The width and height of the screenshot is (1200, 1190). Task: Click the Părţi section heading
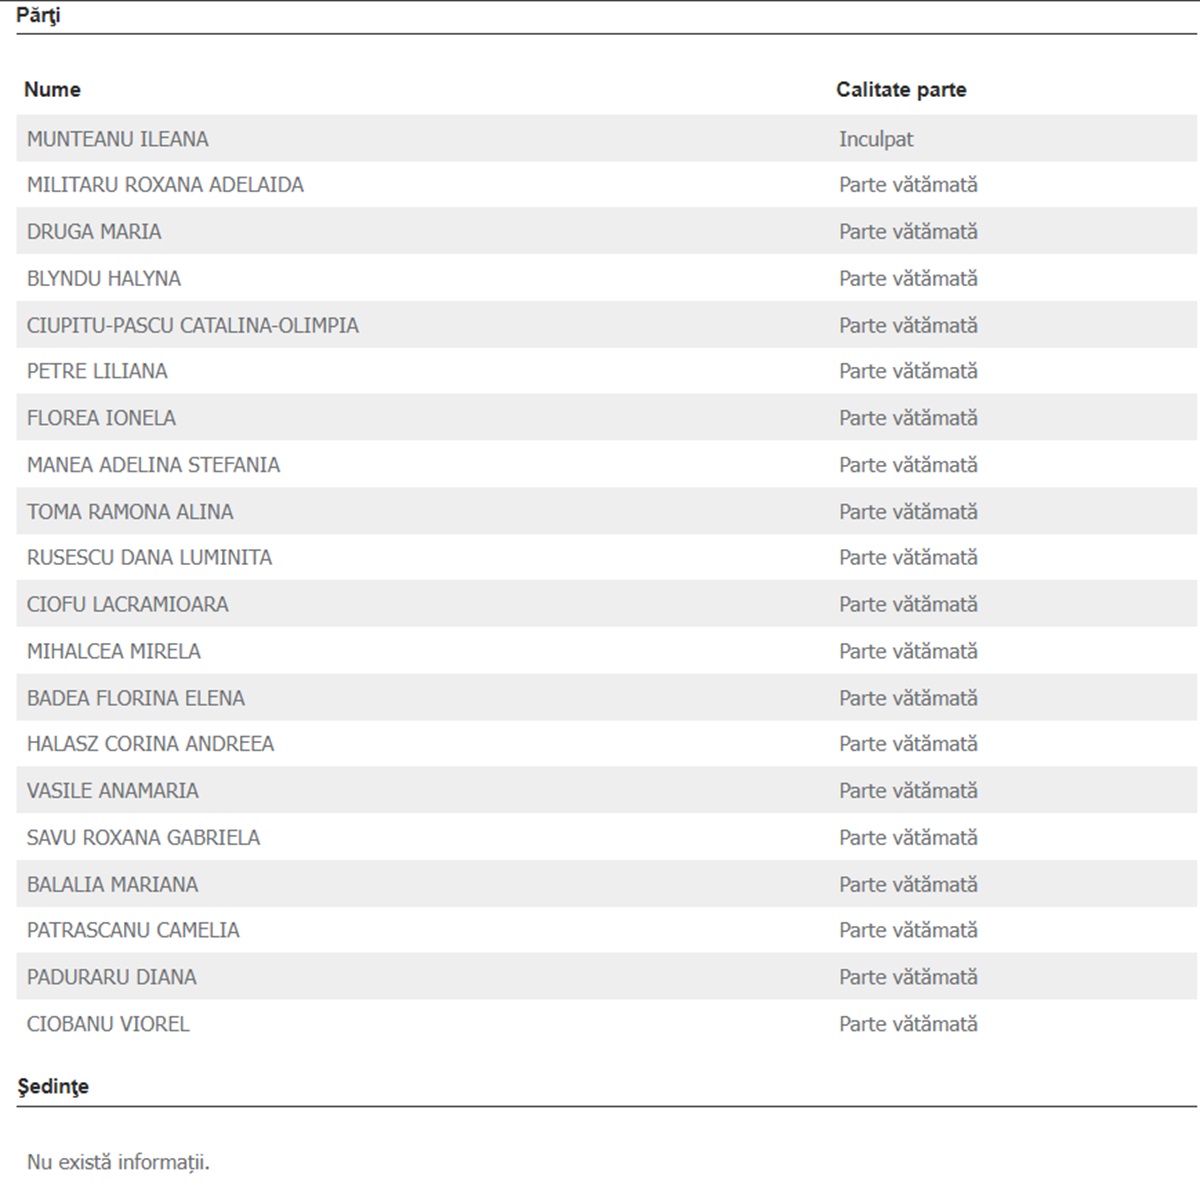[38, 16]
